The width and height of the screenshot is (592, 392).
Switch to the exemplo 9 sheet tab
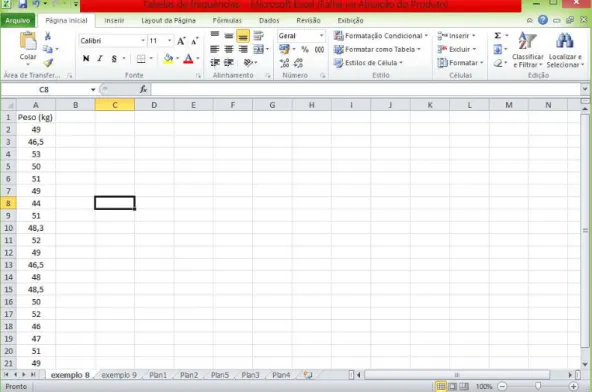coord(119,375)
